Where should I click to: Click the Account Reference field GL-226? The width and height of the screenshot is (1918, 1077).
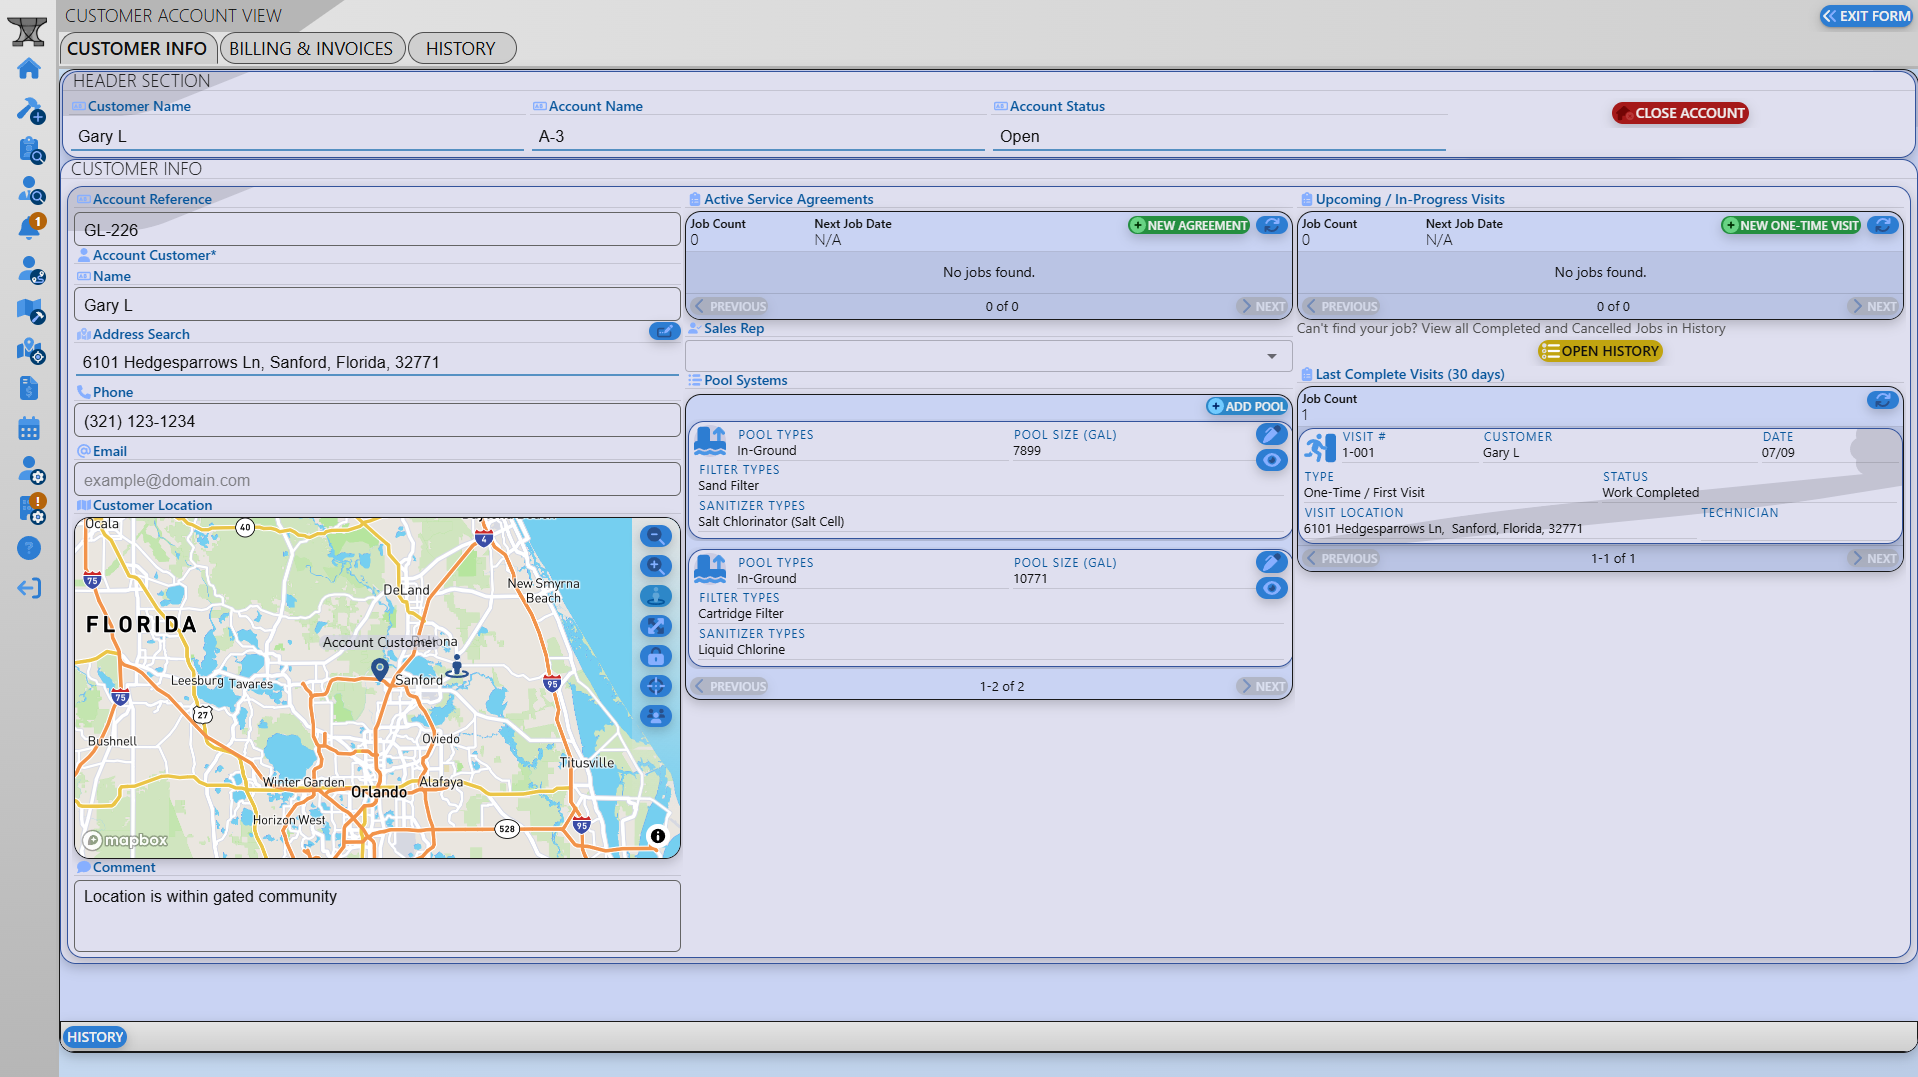377,230
